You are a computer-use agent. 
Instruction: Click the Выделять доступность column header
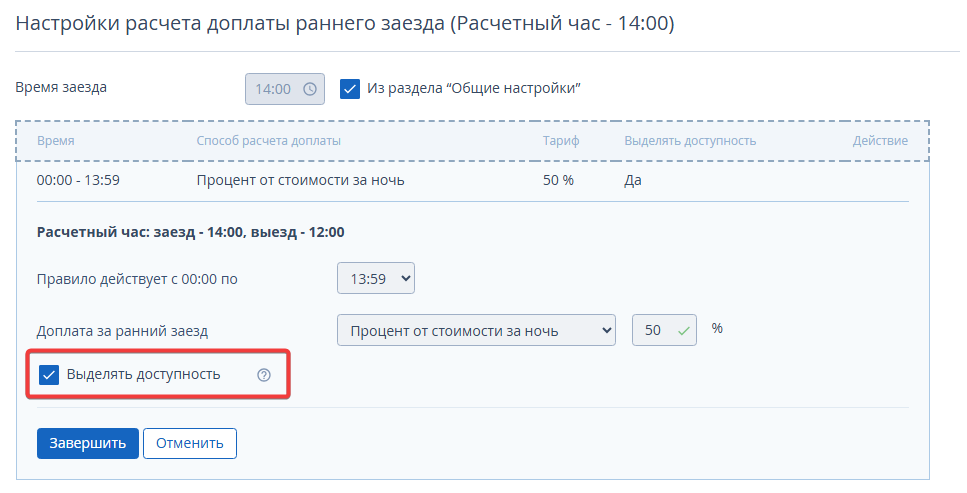pos(690,141)
